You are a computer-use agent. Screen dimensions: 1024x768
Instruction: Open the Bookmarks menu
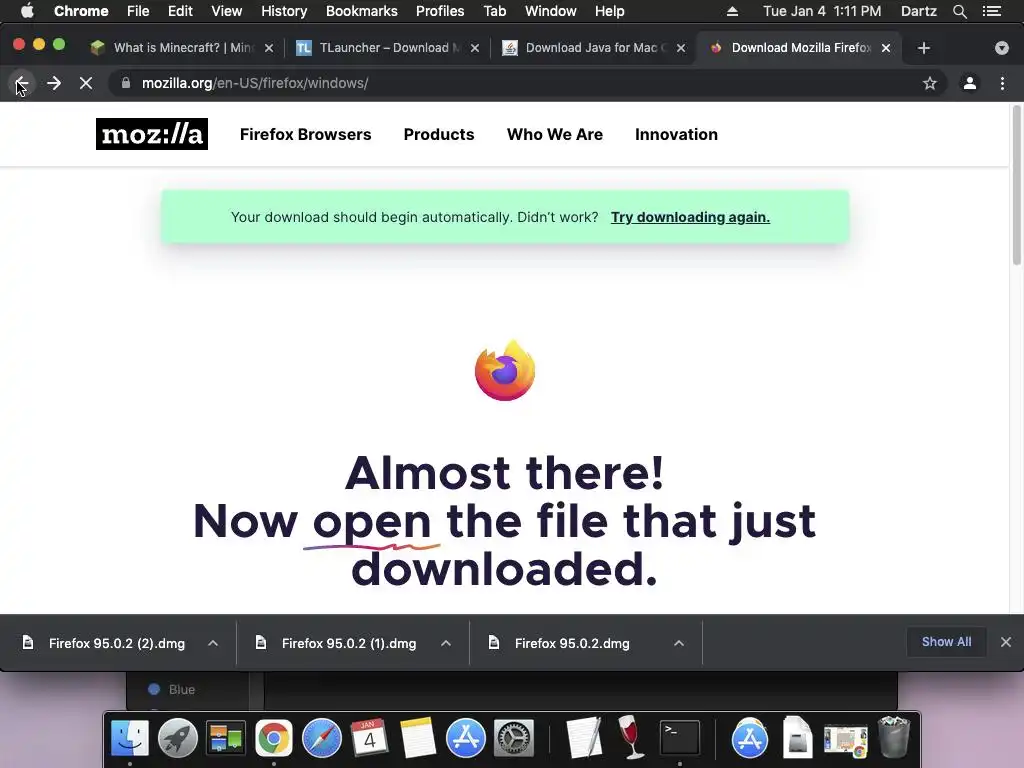[x=362, y=11]
